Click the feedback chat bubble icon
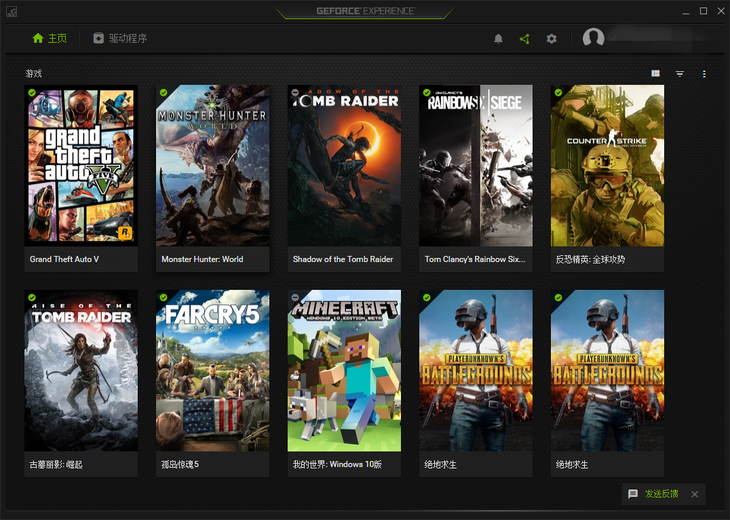 633,494
